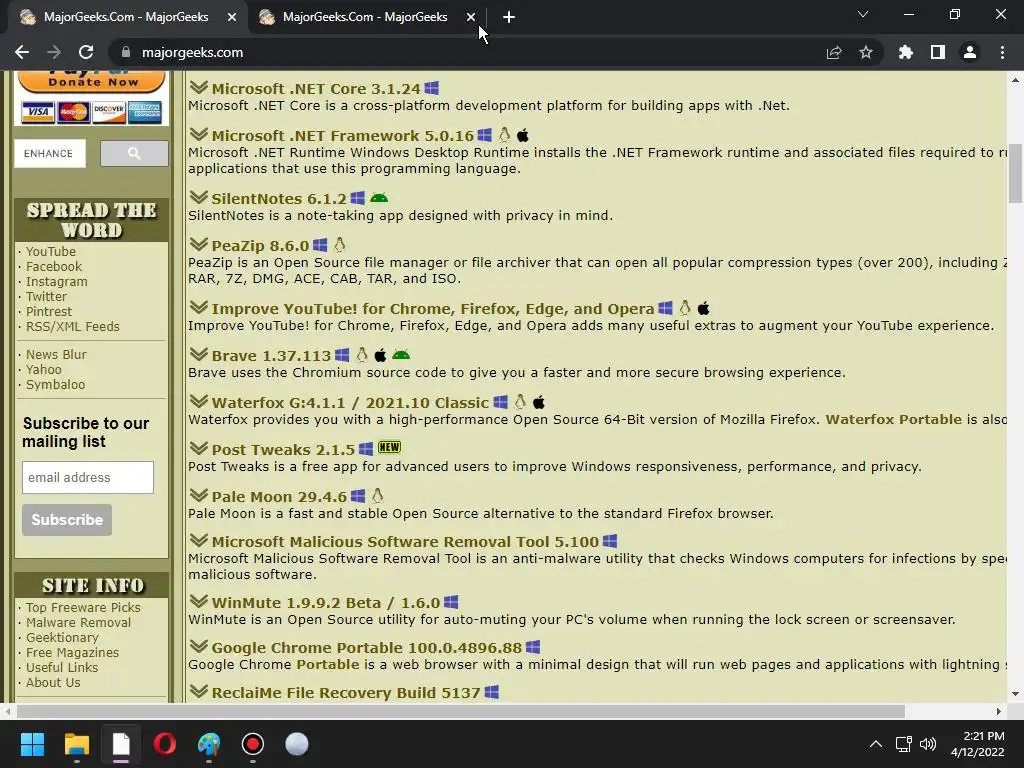
Task: Click the scroll-down arrow of vertical scrollbar
Action: pyautogui.click(x=1015, y=694)
